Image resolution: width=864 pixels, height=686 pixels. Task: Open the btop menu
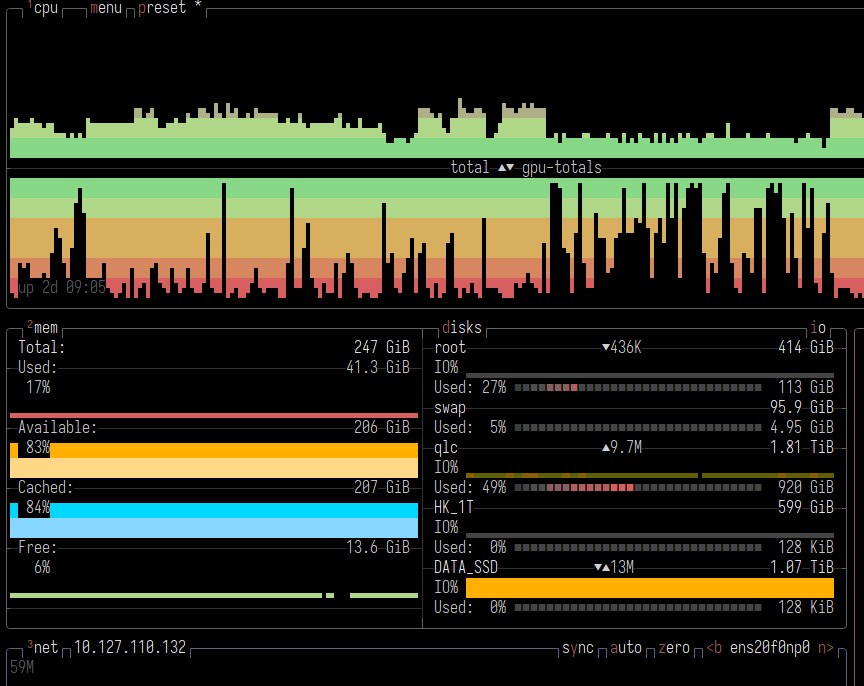coord(105,8)
